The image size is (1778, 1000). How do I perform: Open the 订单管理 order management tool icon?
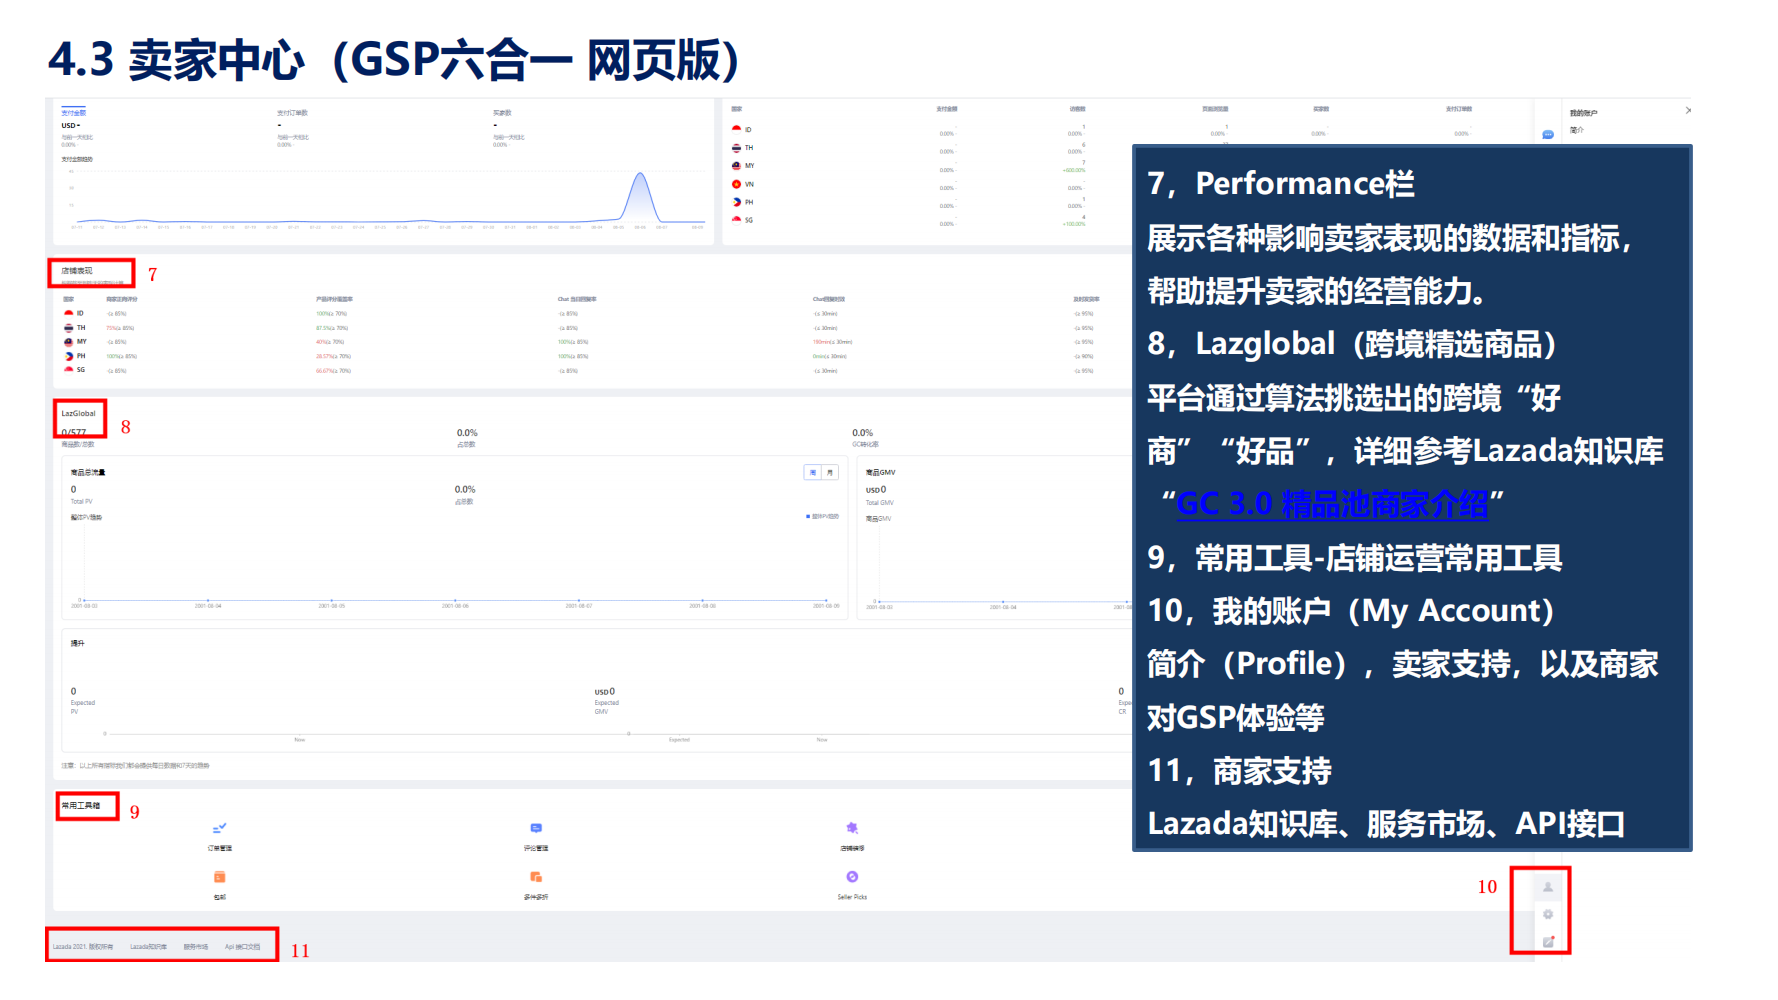[220, 828]
